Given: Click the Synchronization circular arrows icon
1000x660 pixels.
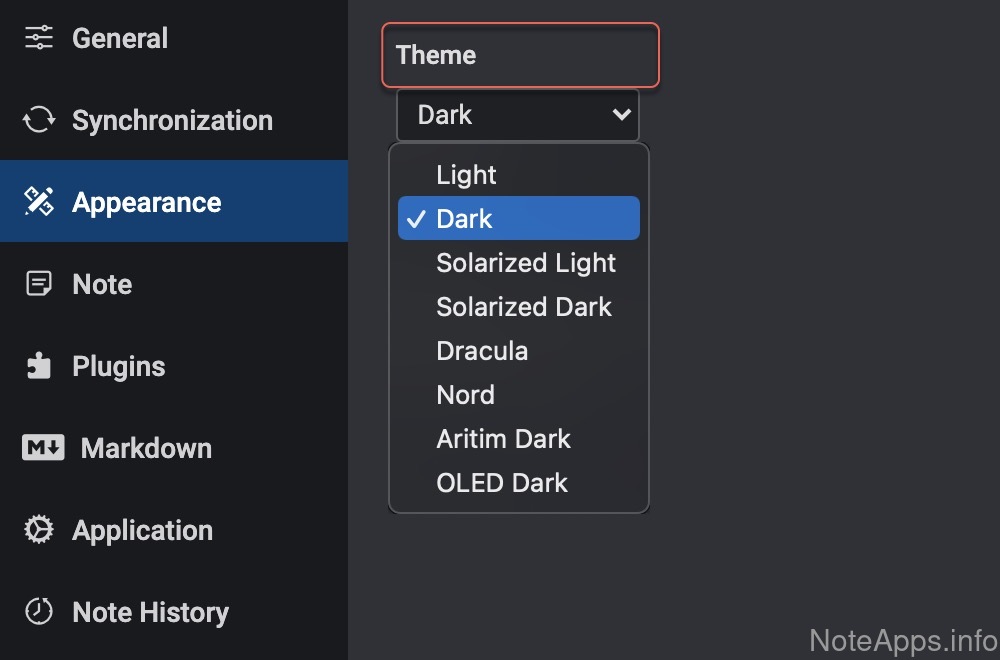Looking at the screenshot, I should click(38, 120).
